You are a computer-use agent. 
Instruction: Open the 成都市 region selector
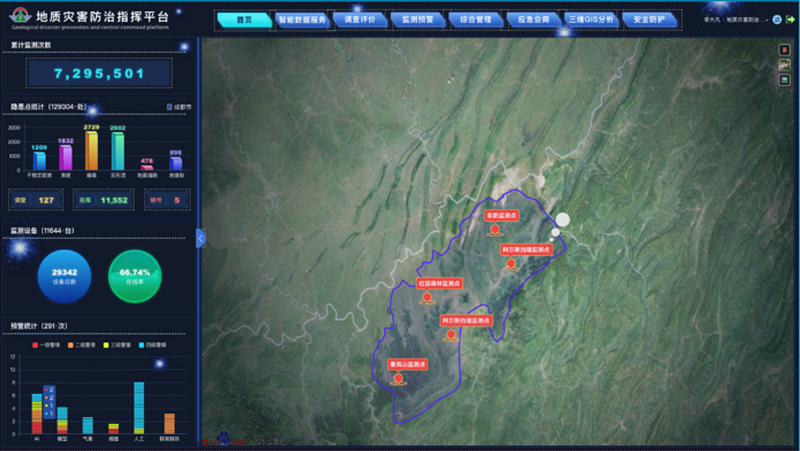[x=176, y=106]
